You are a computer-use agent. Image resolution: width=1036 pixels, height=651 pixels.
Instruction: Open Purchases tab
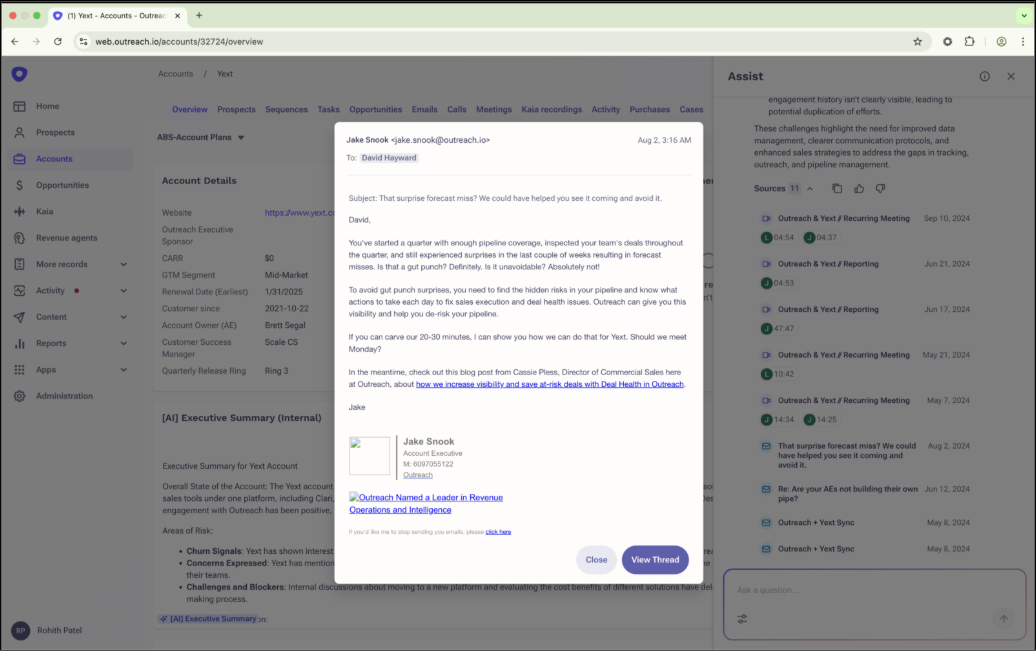[649, 110]
